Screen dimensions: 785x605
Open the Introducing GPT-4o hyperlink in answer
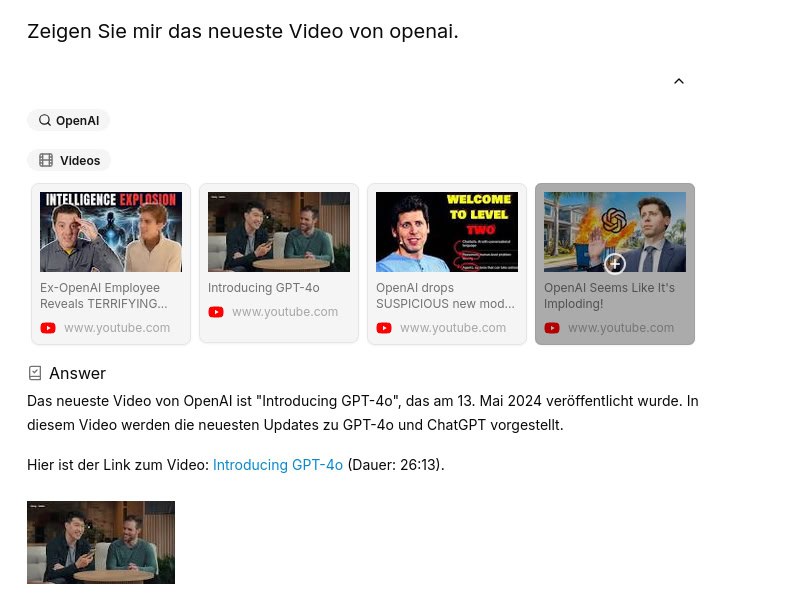(x=278, y=465)
